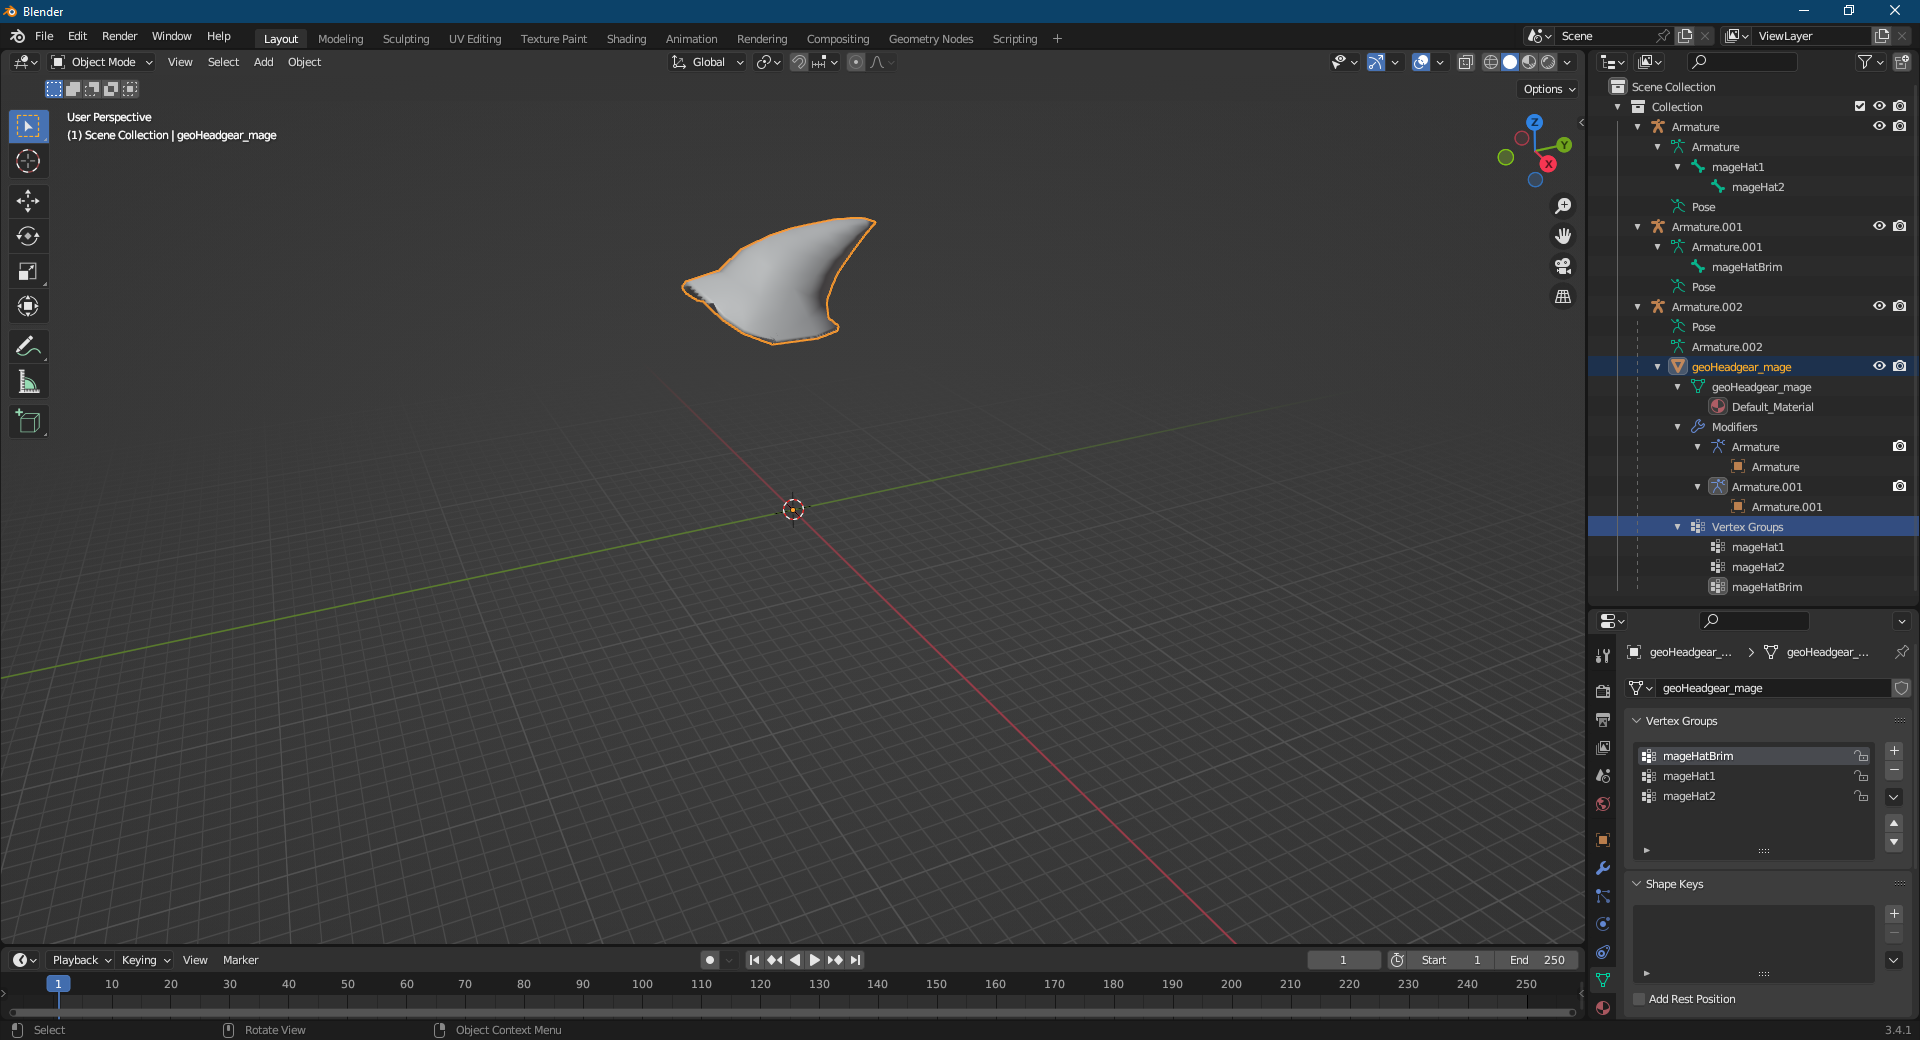1920x1040 pixels.
Task: Select the Scale tool
Action: click(28, 271)
